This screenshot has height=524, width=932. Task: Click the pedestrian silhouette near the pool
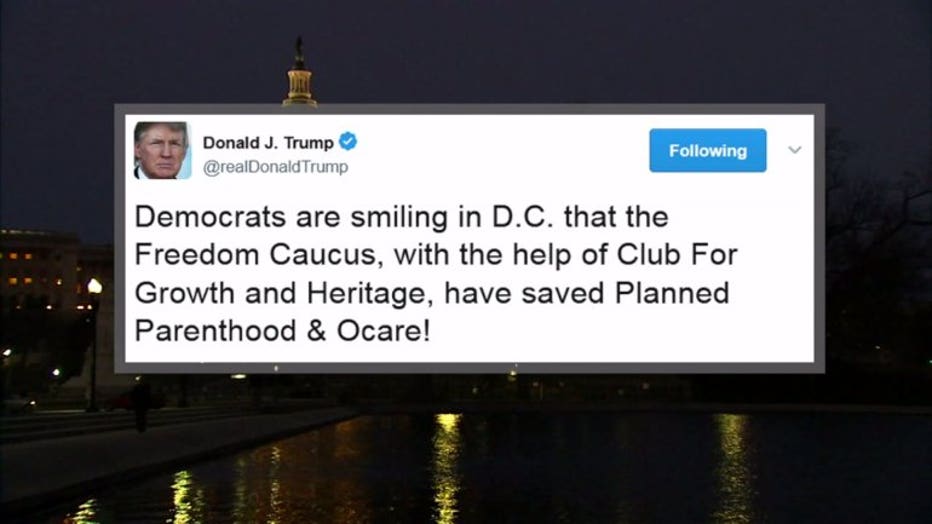click(140, 403)
